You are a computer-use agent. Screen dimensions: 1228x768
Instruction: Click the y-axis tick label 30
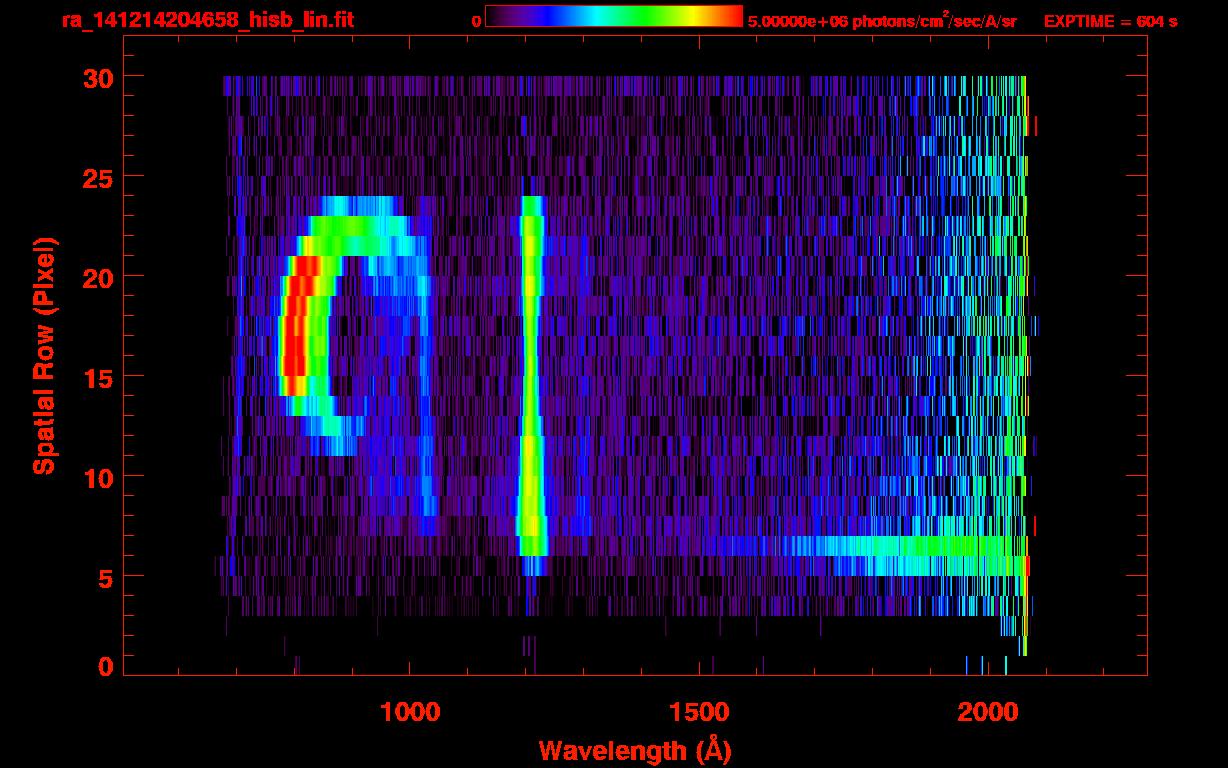pyautogui.click(x=96, y=77)
